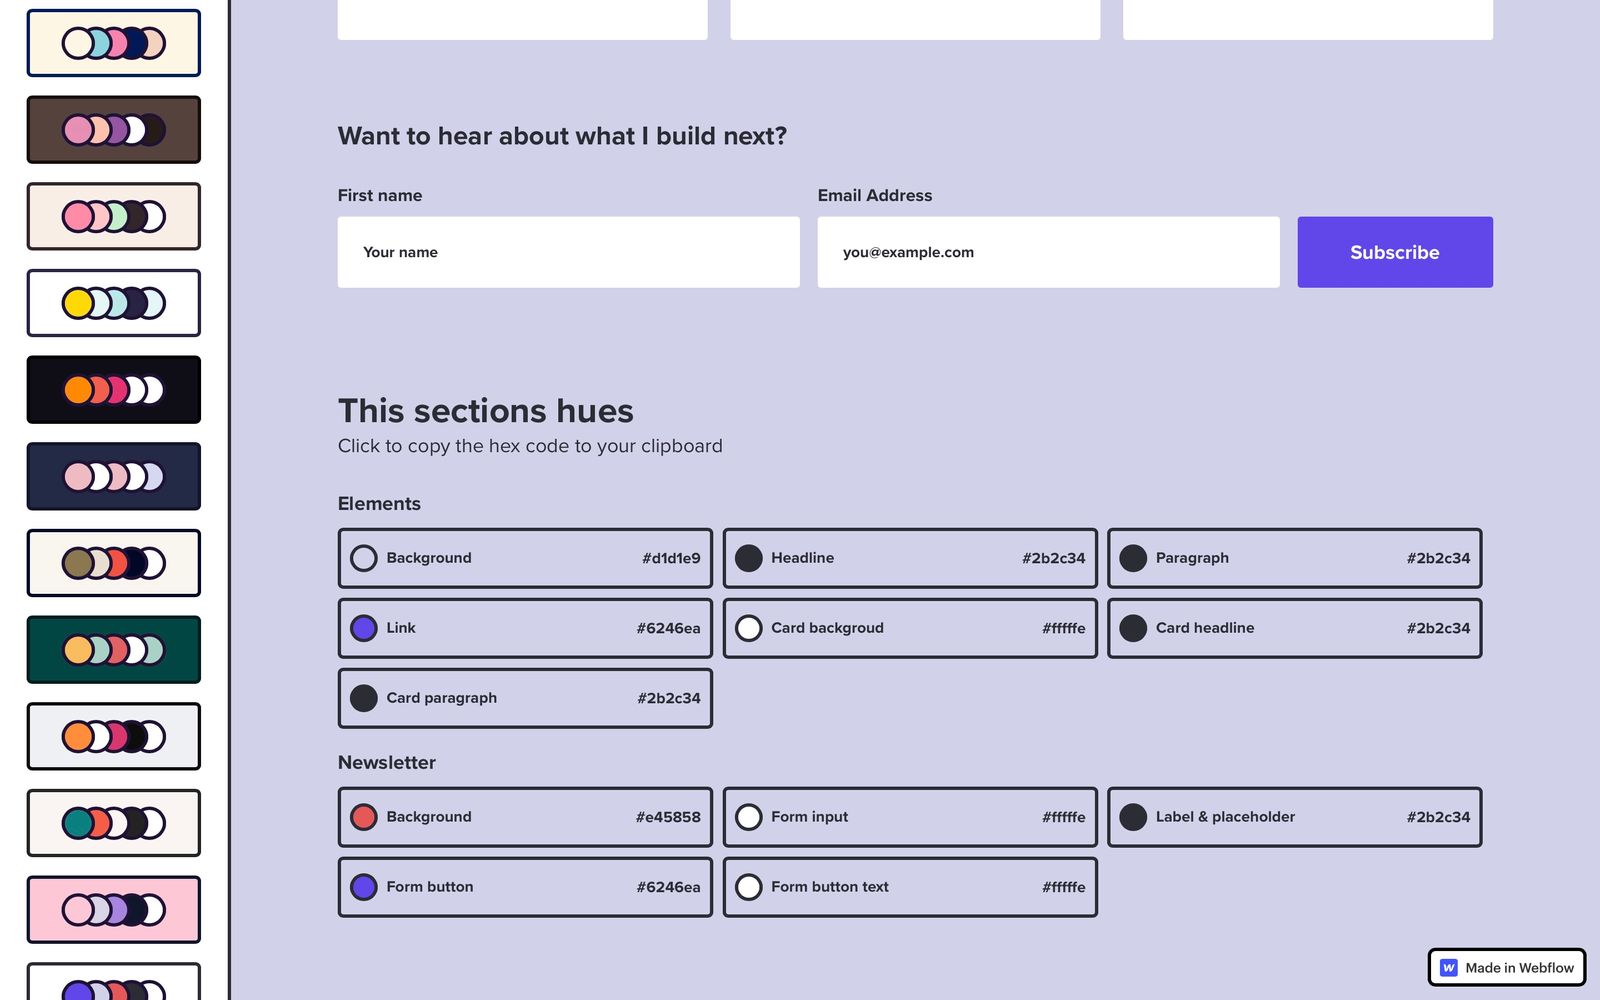The image size is (1600, 1000).
Task: Copy the Newsletter Background hex #e45858
Action: point(525,817)
